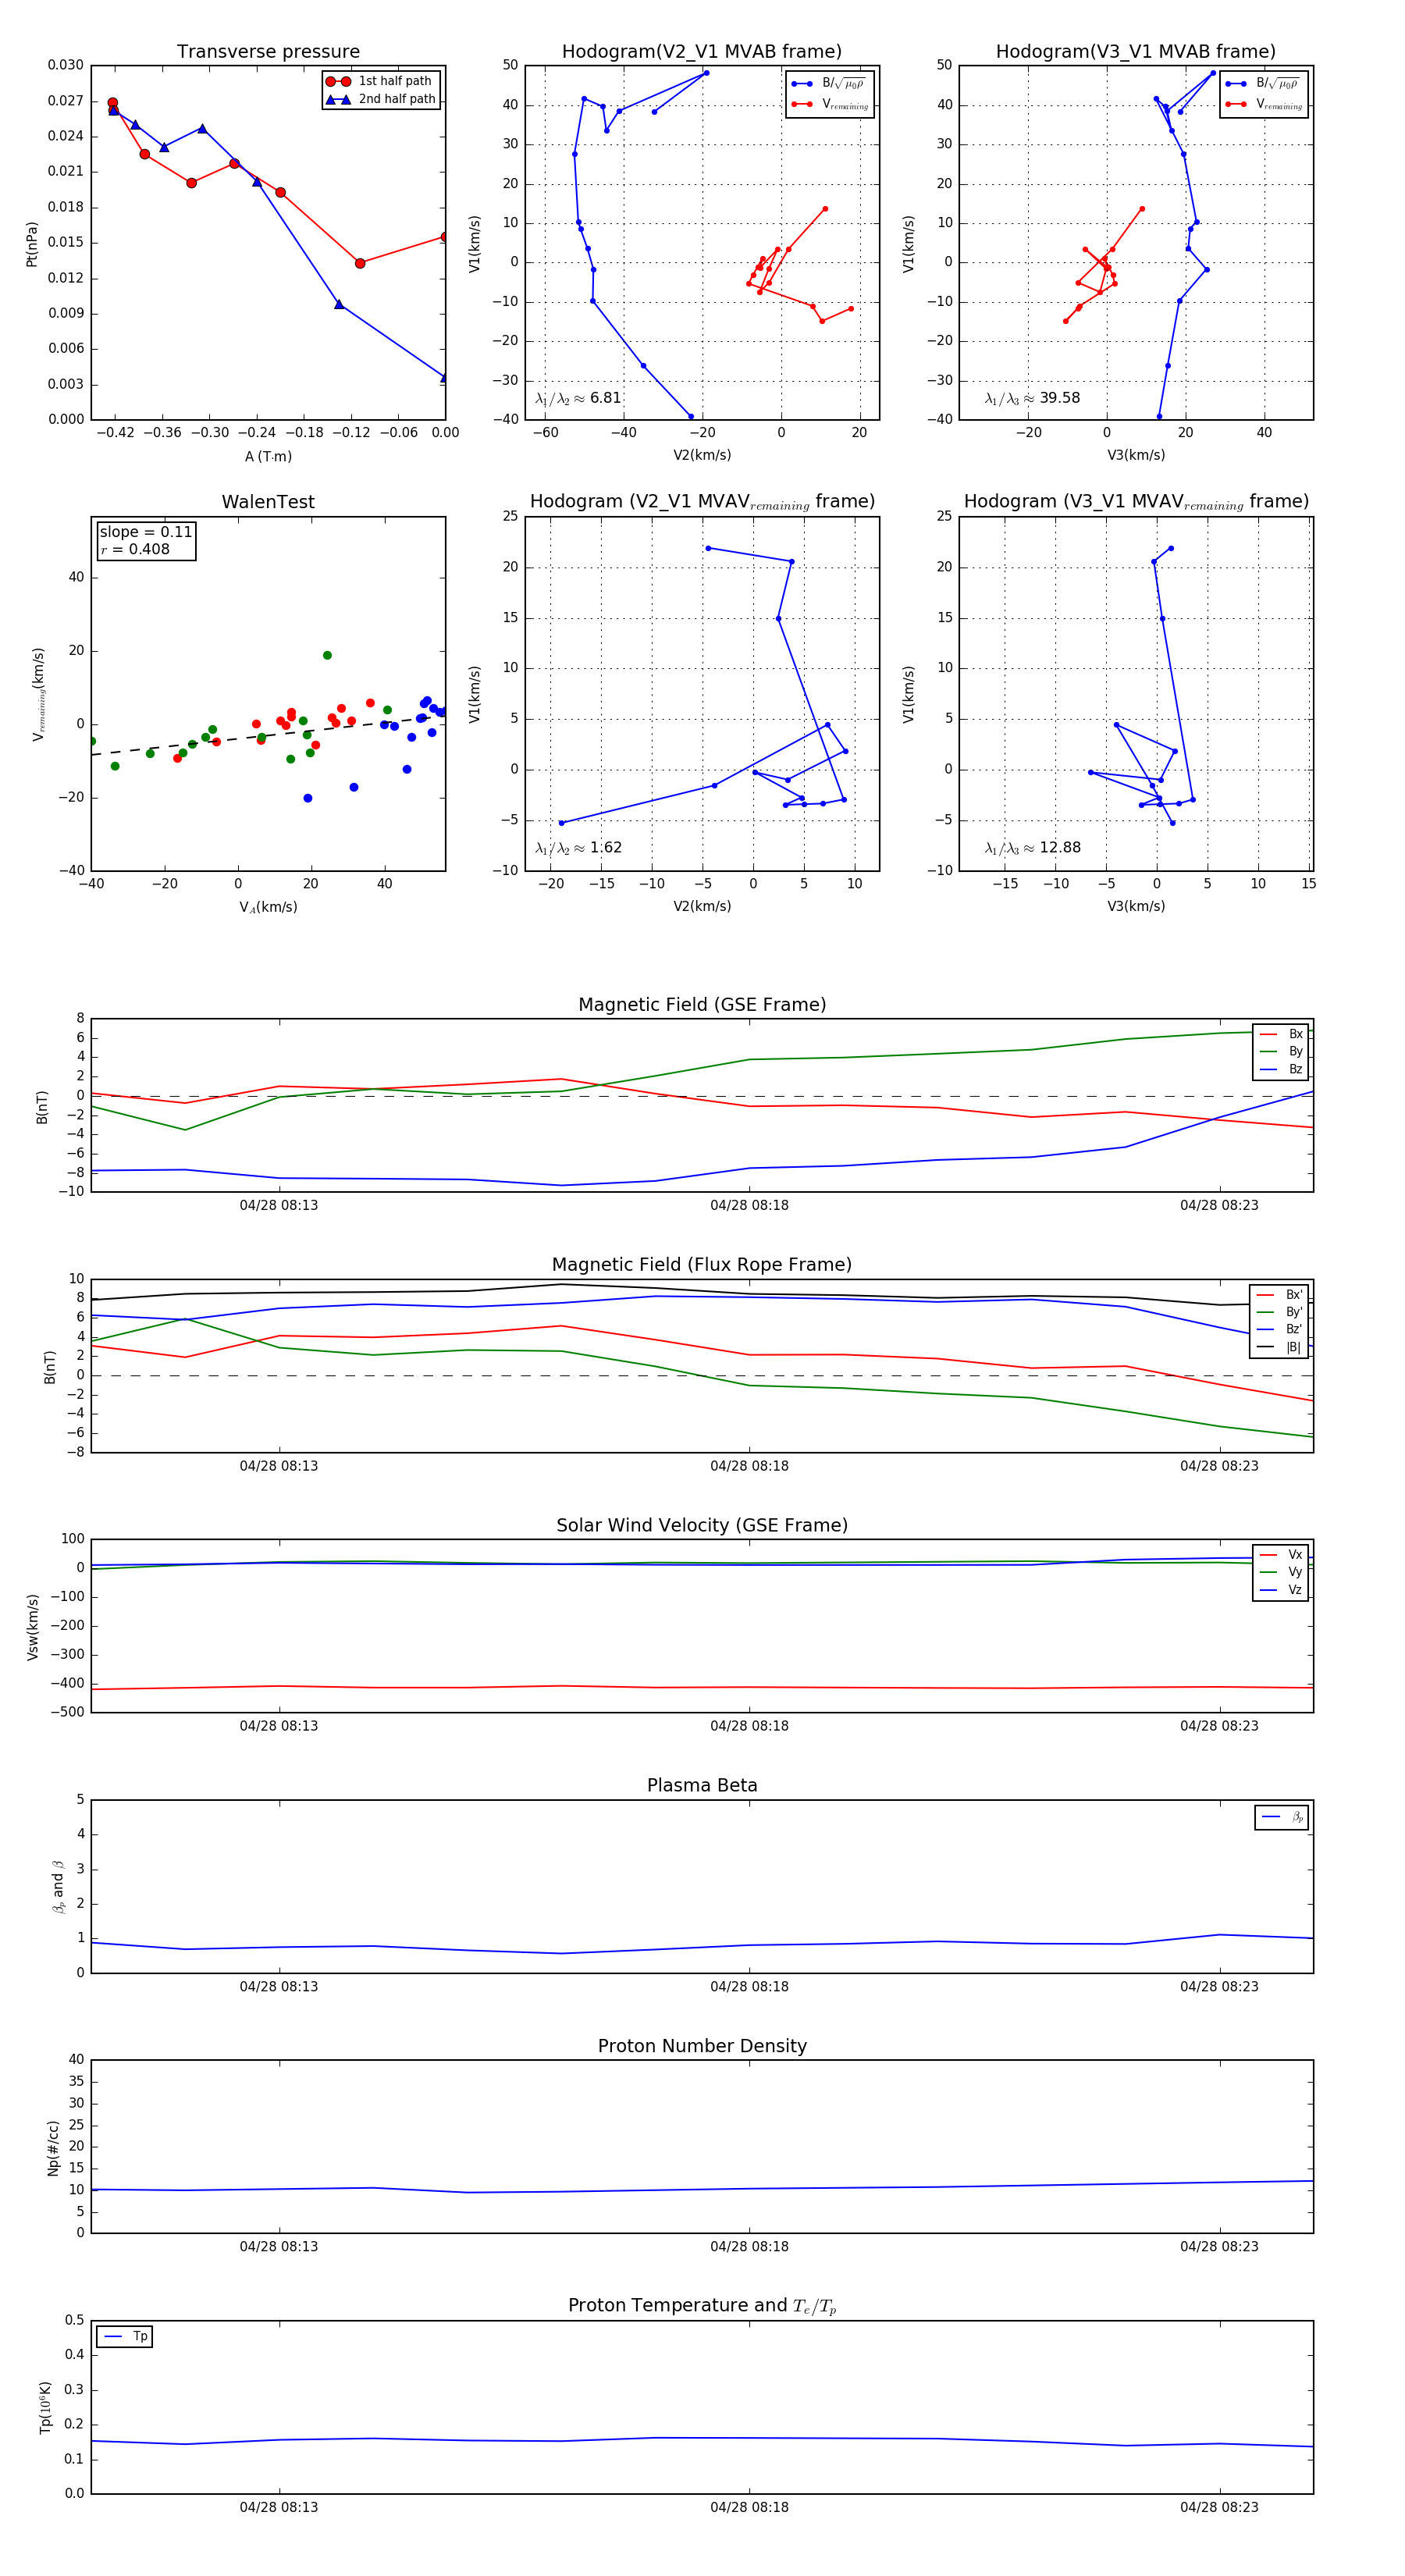
Task: Click '04/28 08:23' tick under proton temperature plot
Action: coord(1219,2507)
